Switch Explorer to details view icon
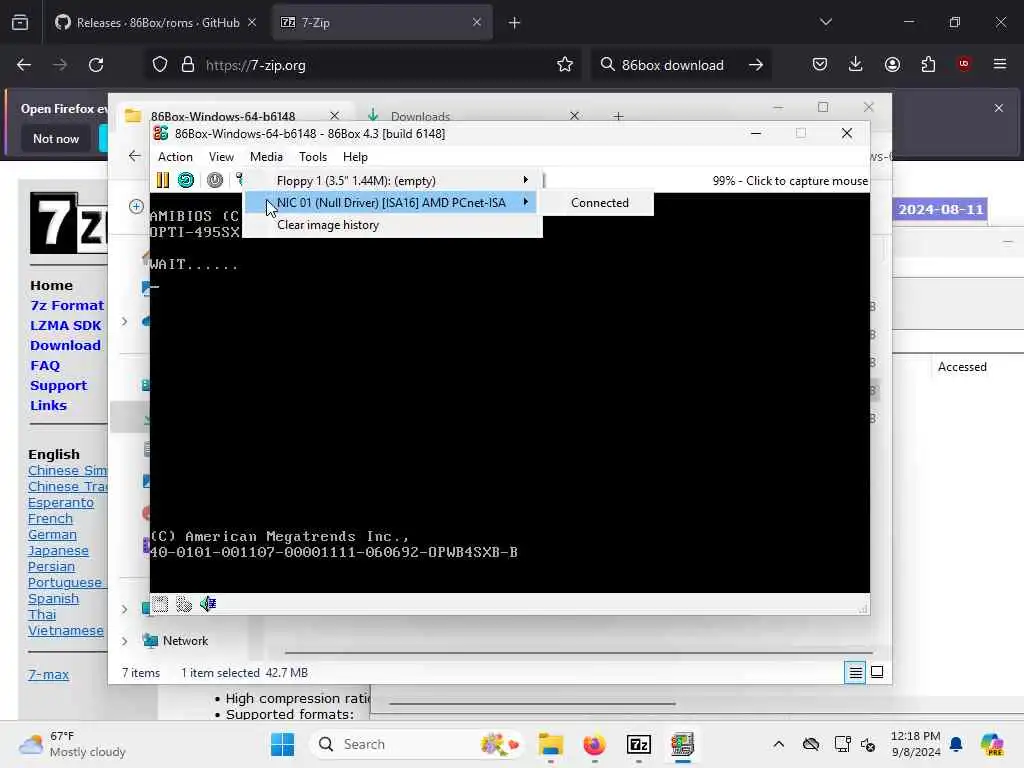 (x=856, y=672)
